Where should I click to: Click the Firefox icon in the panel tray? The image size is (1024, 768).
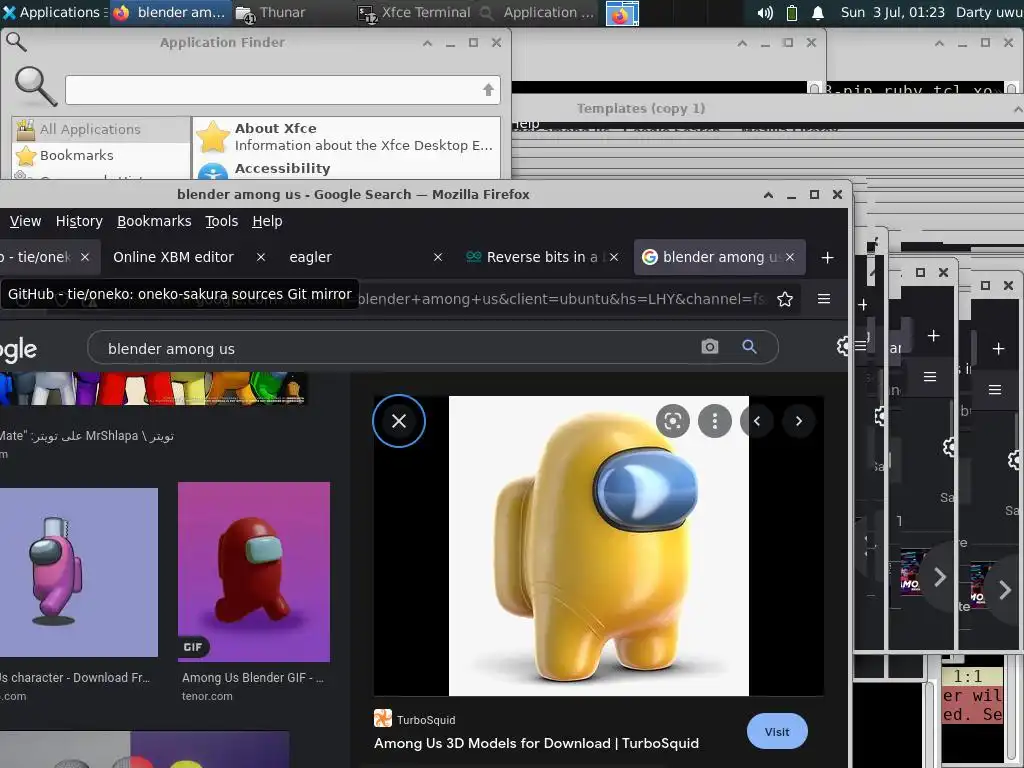pos(622,13)
